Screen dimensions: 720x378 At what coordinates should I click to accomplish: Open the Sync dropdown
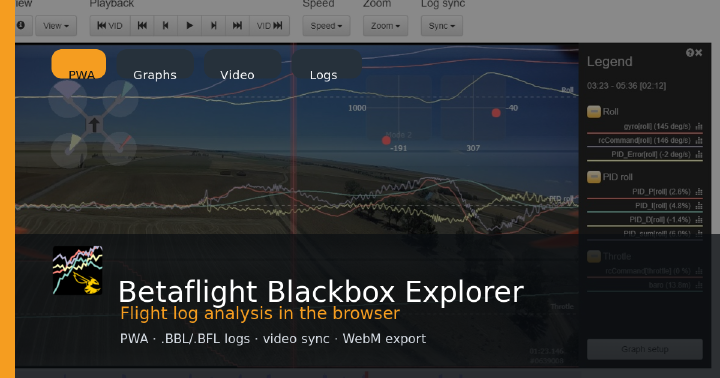(442, 26)
